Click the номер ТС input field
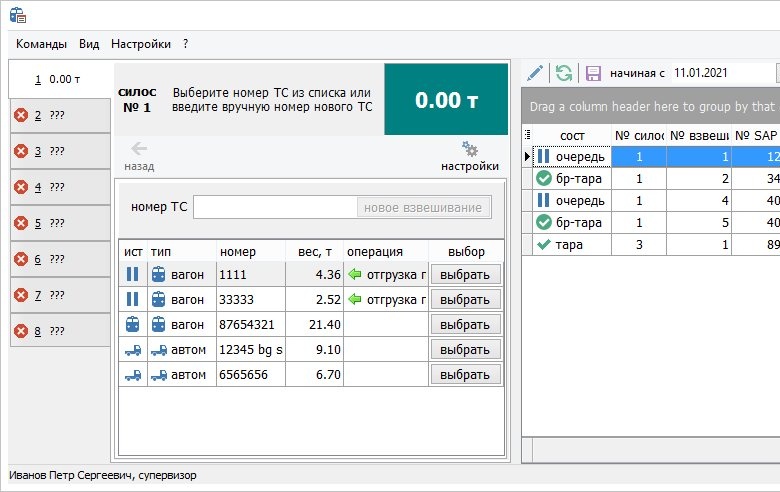The width and height of the screenshot is (780, 492). coord(275,207)
